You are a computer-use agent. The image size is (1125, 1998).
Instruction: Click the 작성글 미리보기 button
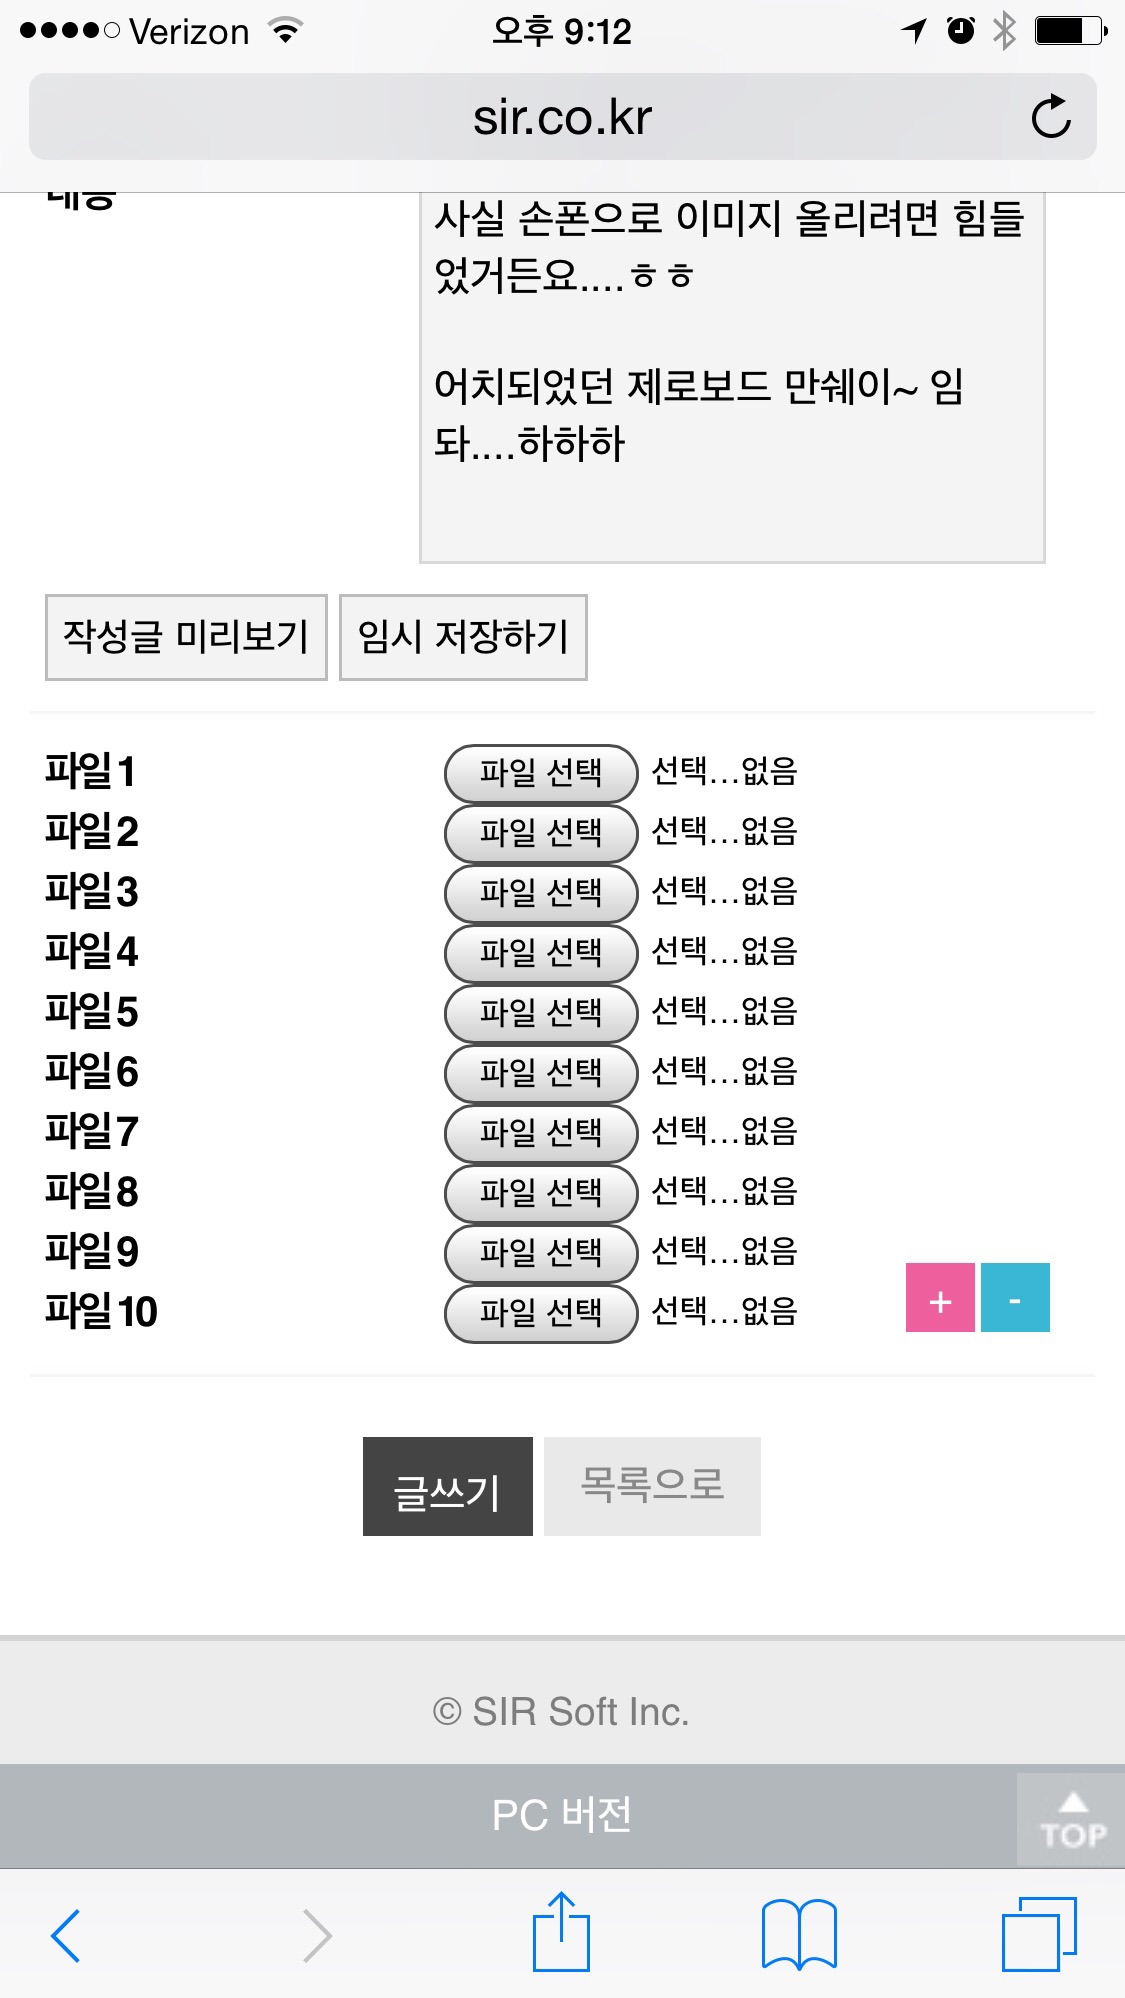[186, 637]
